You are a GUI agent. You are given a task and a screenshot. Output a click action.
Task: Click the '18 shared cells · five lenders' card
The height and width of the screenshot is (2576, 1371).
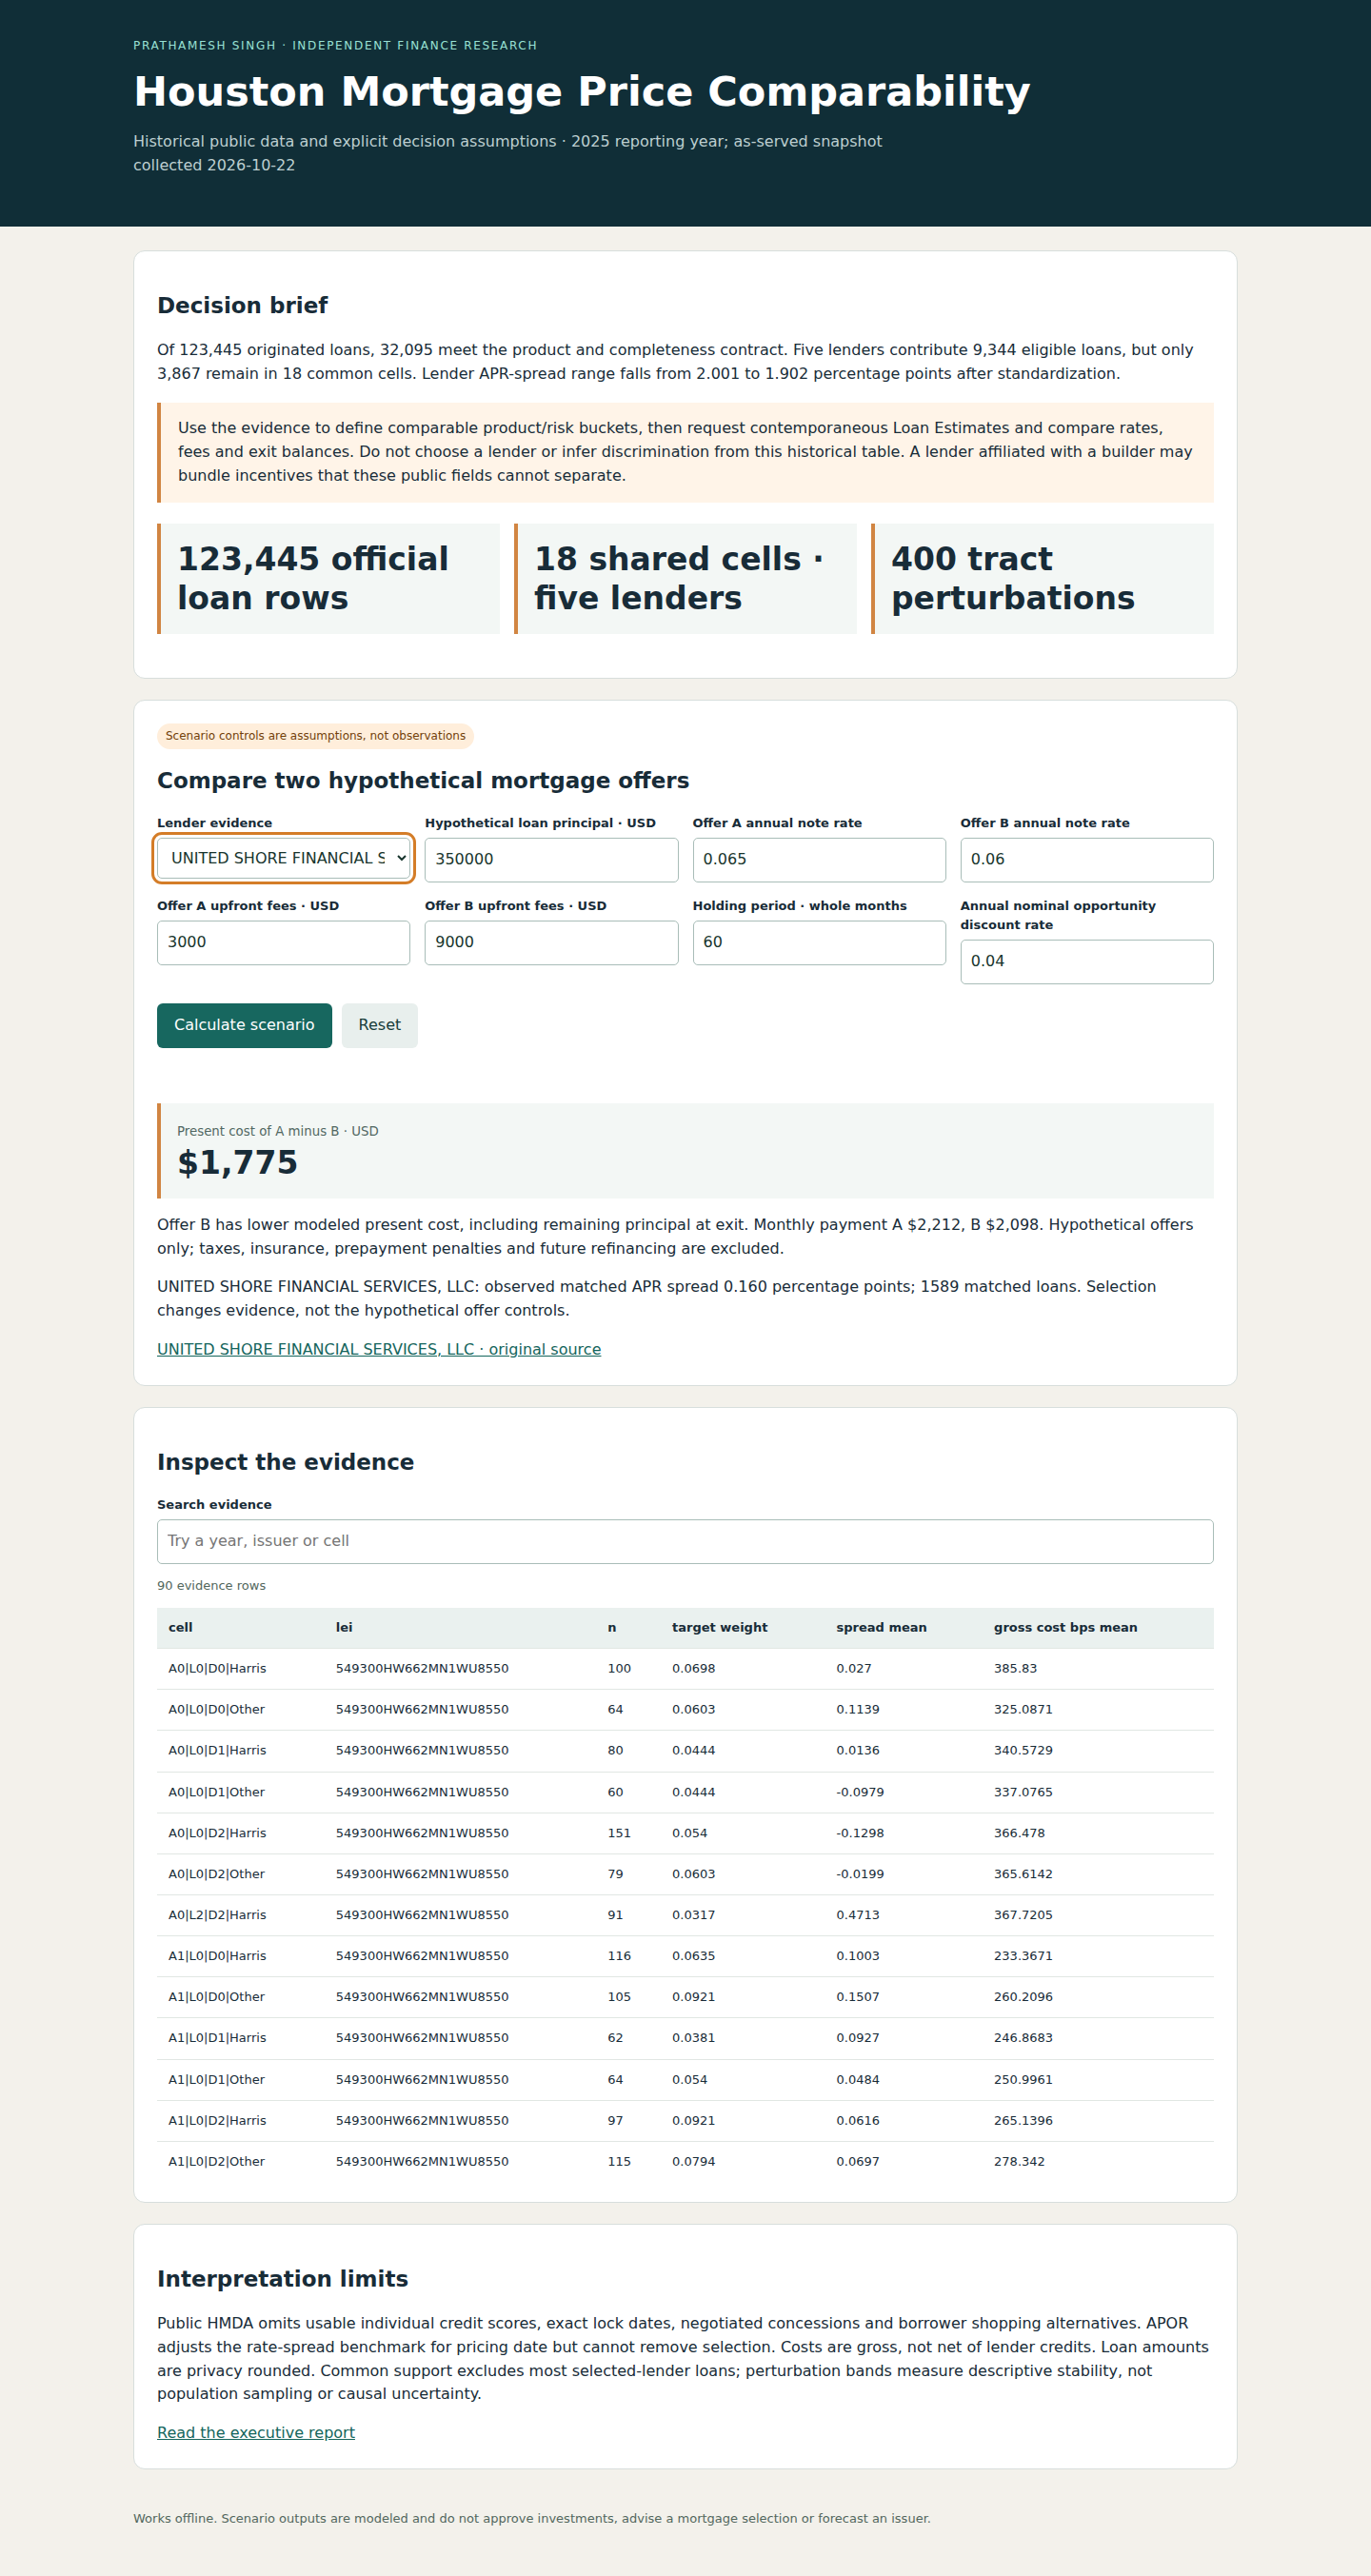click(685, 578)
